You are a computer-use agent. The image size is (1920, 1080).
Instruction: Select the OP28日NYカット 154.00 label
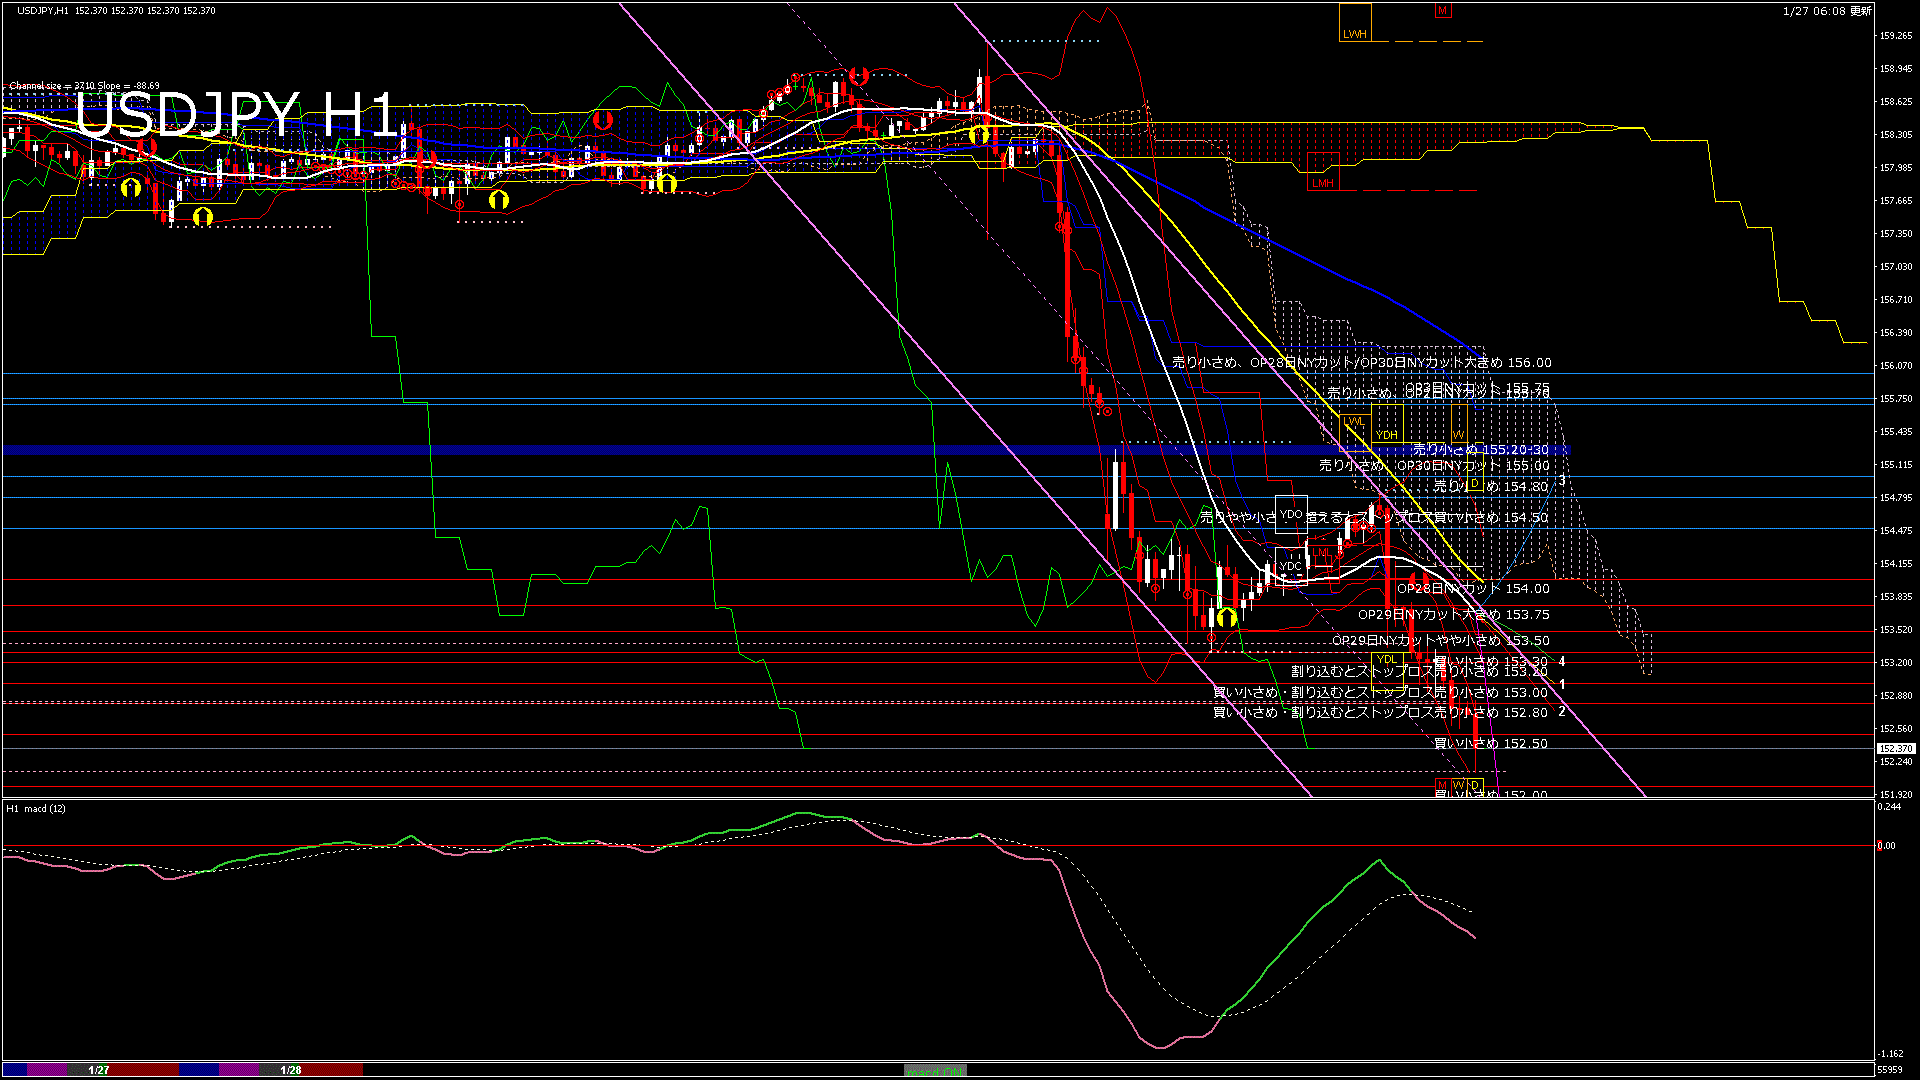(1473, 589)
